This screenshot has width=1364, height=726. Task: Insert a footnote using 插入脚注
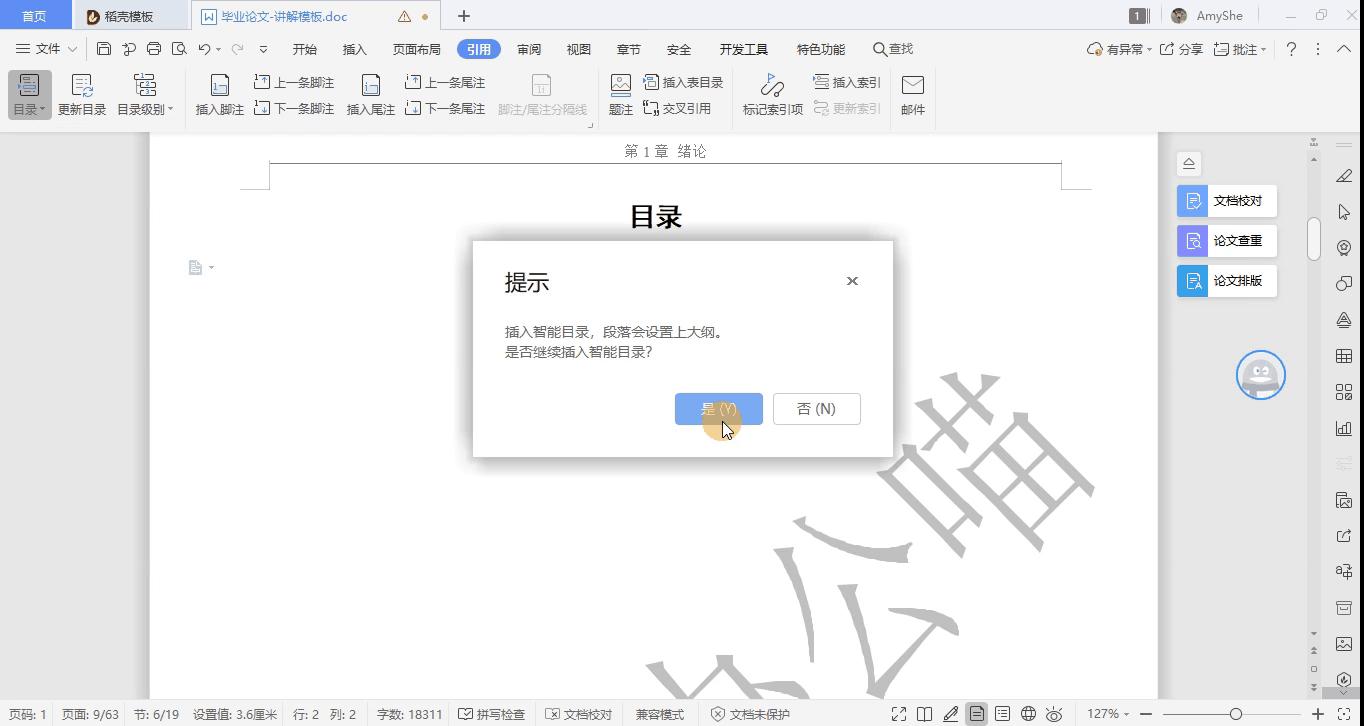coord(218,95)
